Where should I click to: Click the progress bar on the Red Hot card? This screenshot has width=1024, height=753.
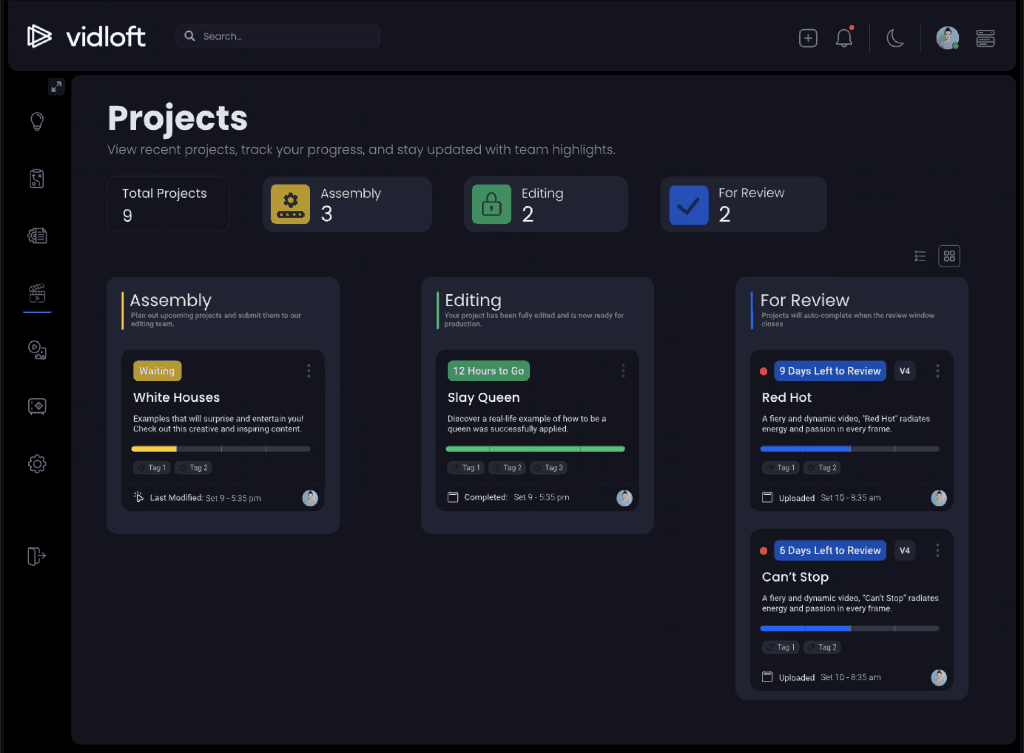[x=850, y=450]
